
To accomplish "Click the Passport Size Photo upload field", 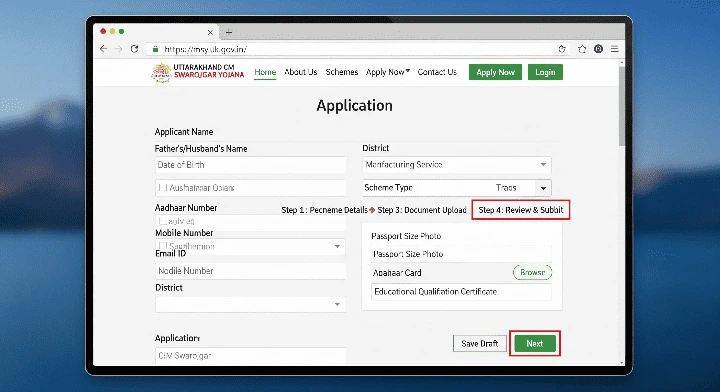I will pos(461,254).
